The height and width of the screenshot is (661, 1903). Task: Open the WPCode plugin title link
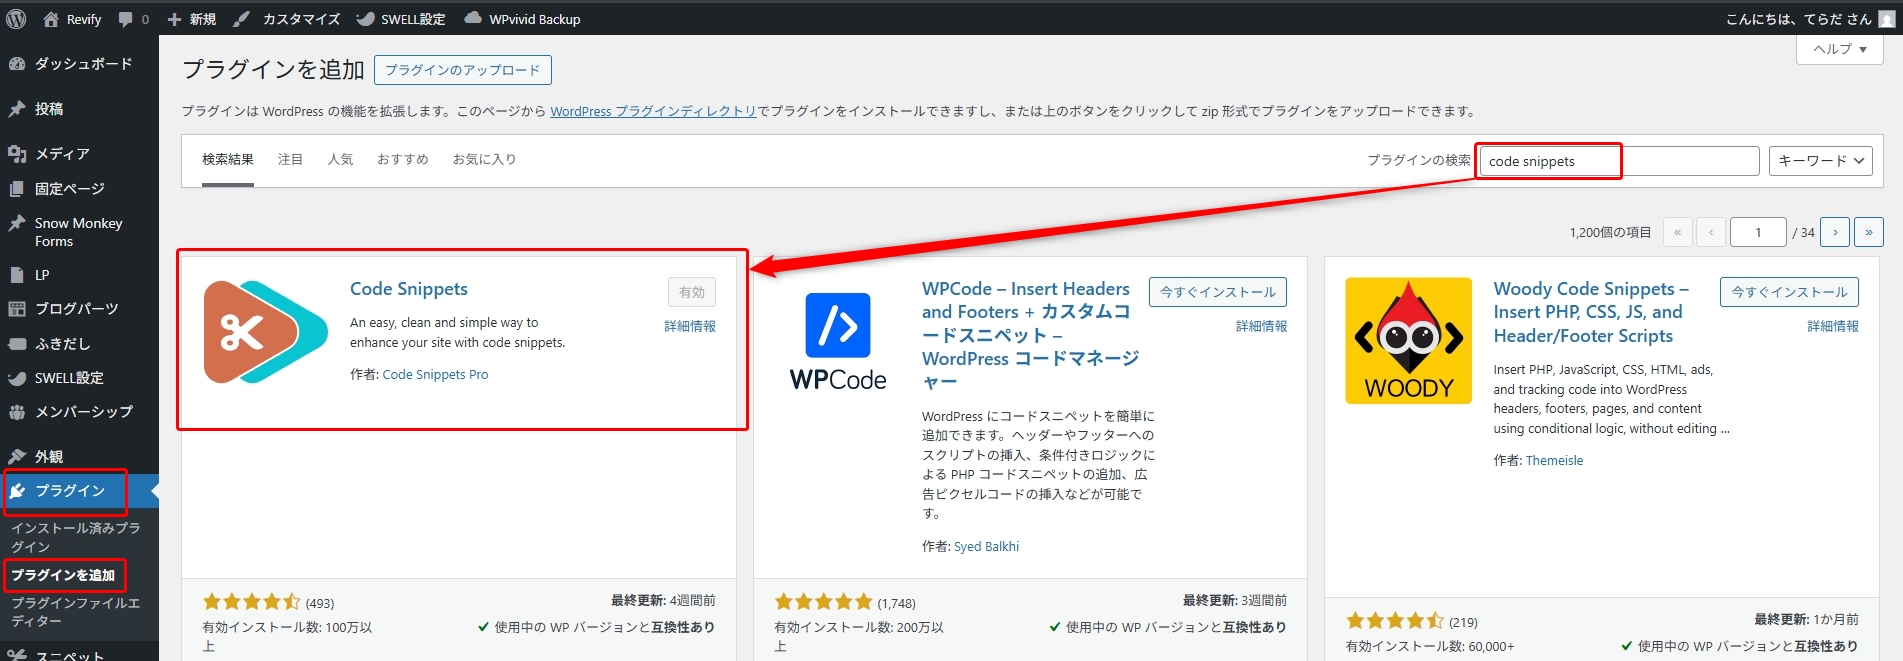(x=1030, y=335)
